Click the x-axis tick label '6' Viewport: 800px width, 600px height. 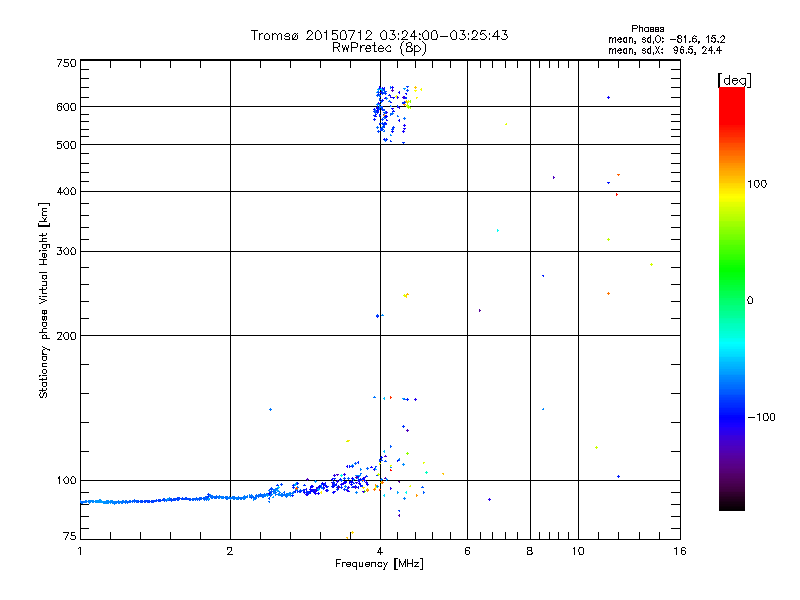point(467,551)
